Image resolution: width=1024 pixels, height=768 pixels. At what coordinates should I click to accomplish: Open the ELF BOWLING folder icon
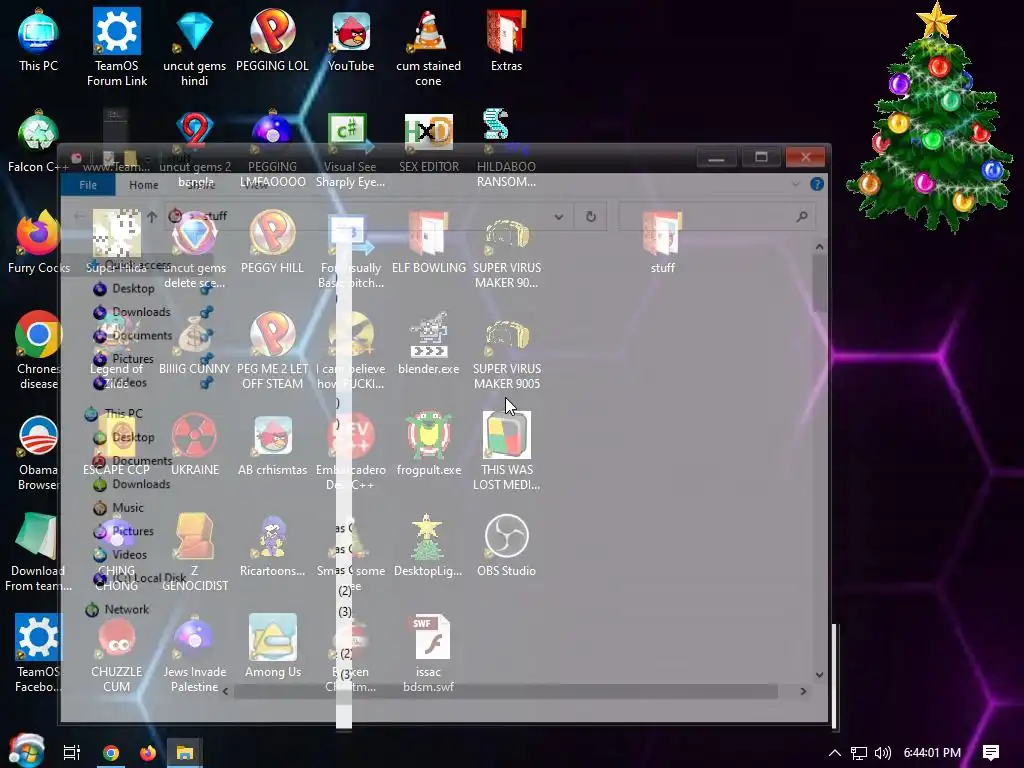[x=428, y=233]
